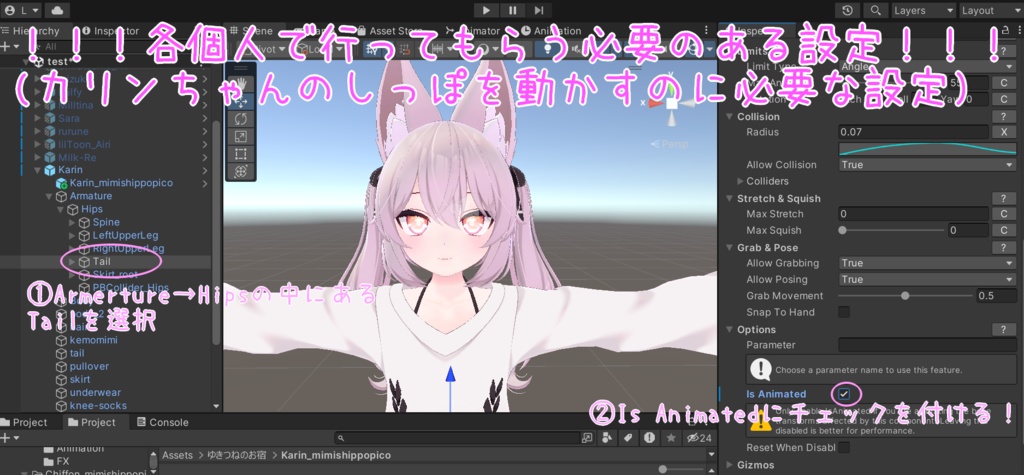Open the Allow Posing dropdown
This screenshot has height=475, width=1024.
pos(927,279)
